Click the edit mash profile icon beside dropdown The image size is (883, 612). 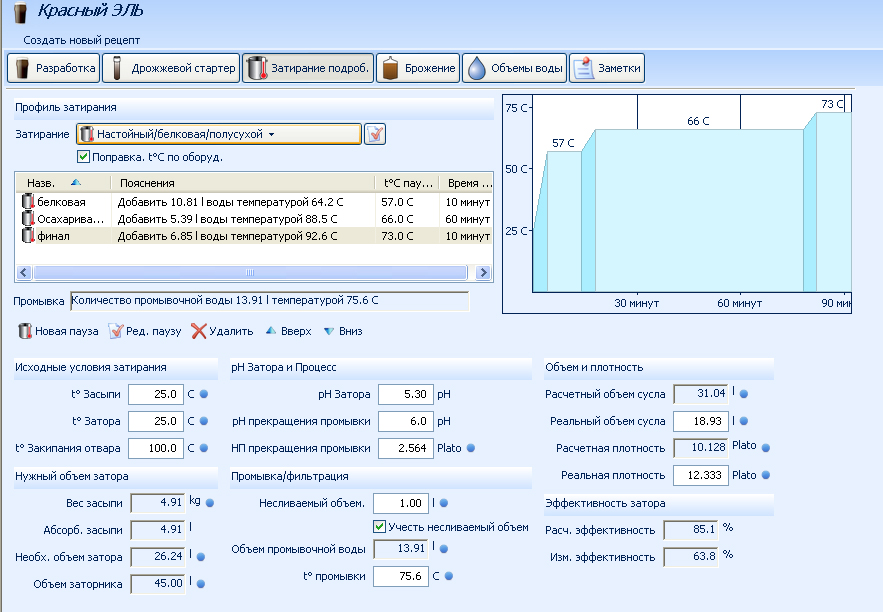pos(375,134)
